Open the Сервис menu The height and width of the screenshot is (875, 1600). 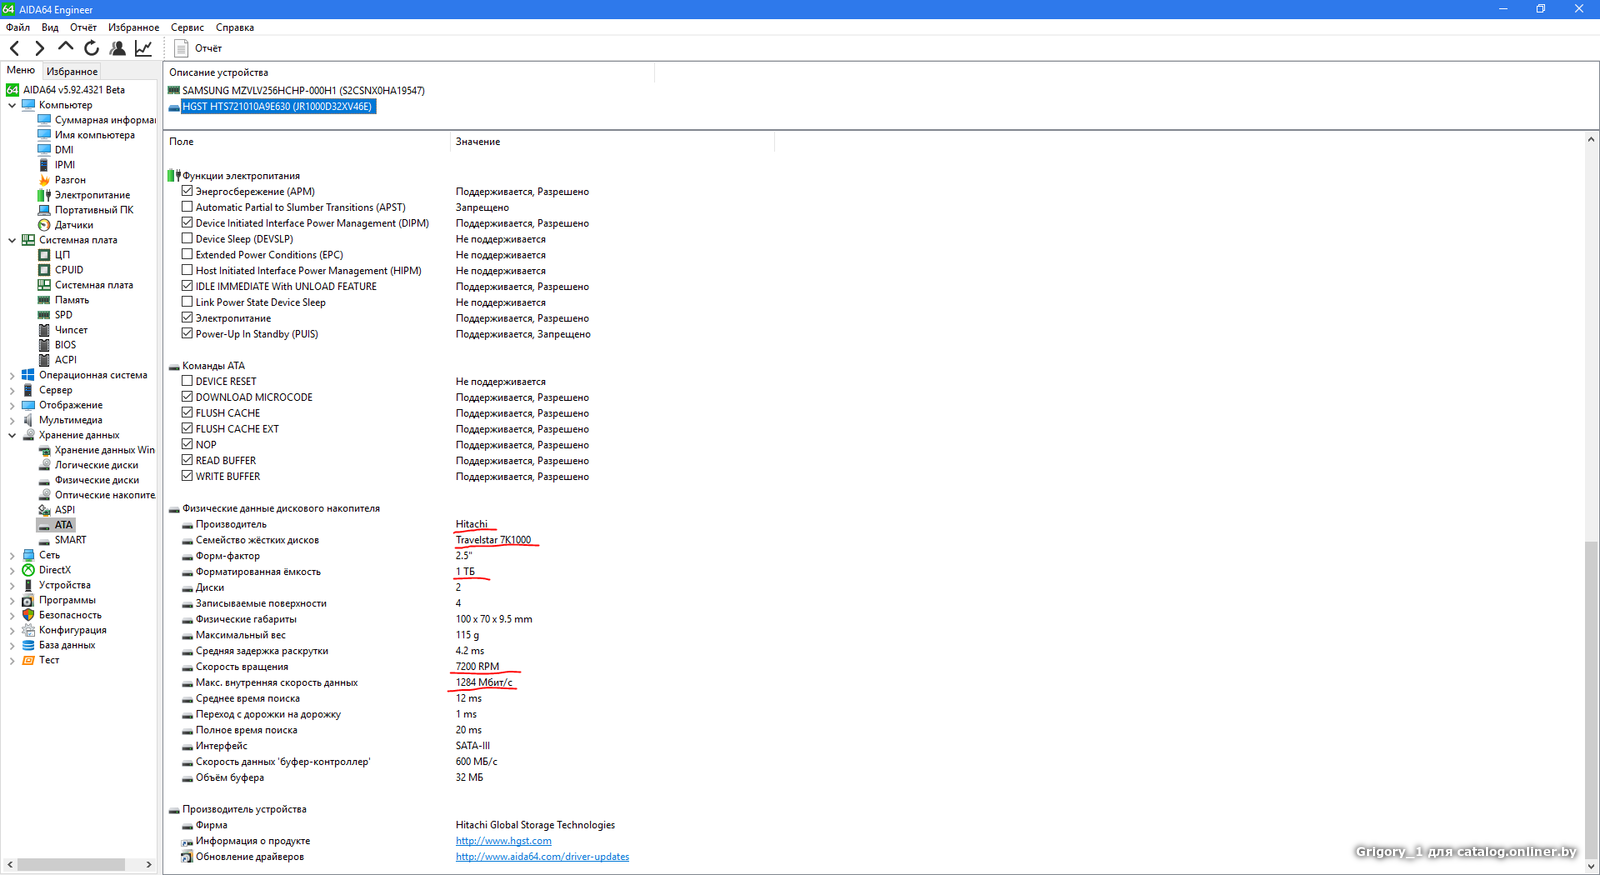187,28
